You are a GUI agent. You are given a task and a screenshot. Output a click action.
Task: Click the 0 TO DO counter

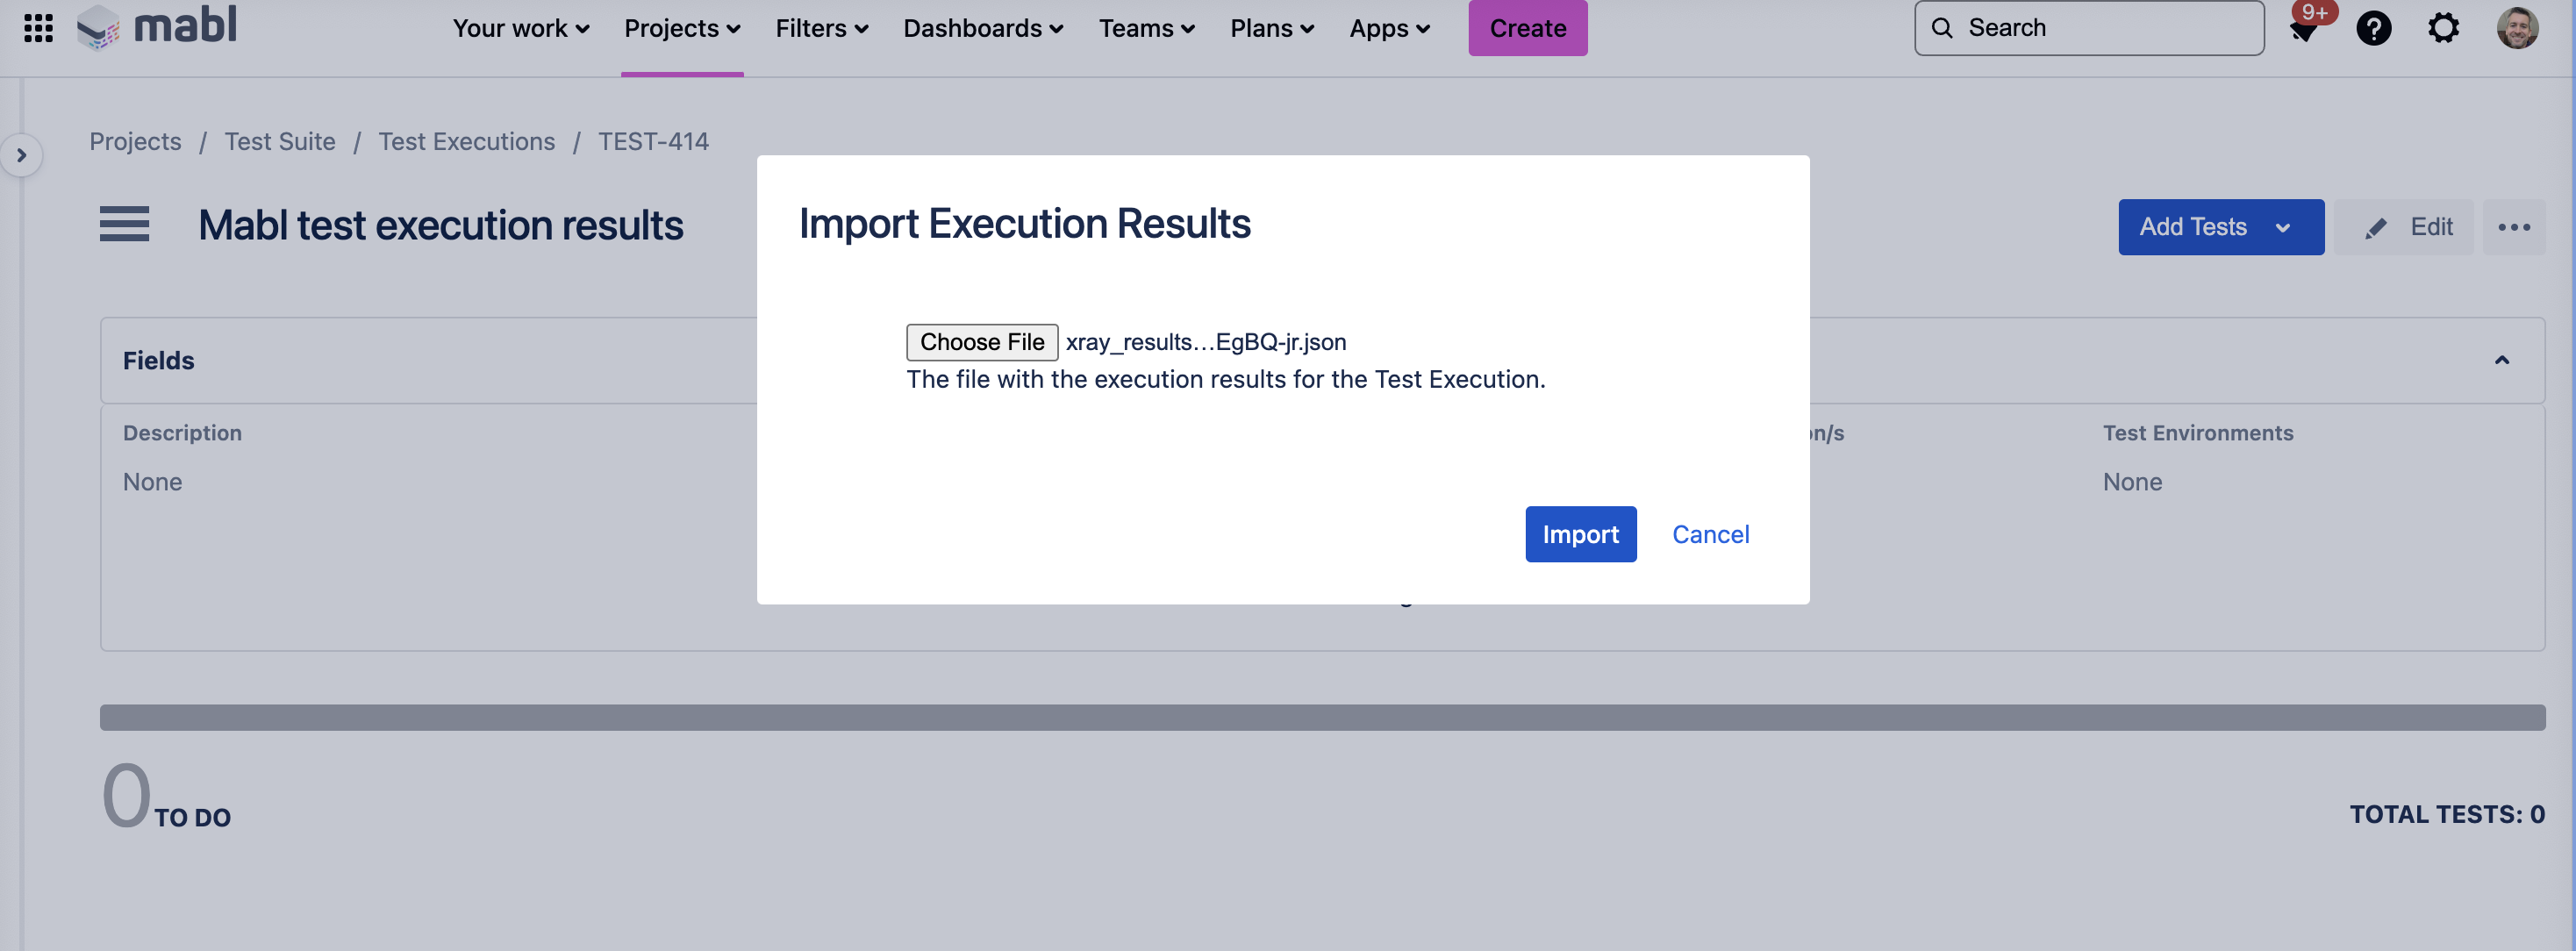click(166, 797)
